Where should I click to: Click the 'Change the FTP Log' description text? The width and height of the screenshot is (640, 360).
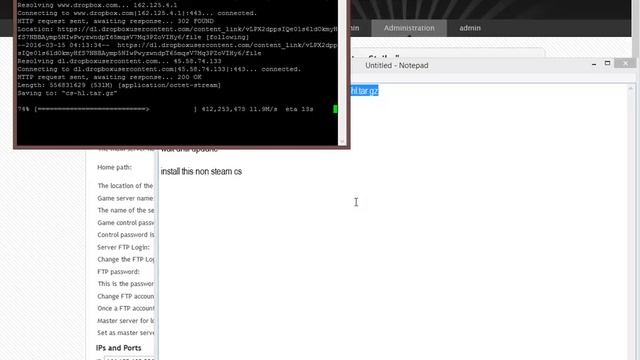point(126,260)
